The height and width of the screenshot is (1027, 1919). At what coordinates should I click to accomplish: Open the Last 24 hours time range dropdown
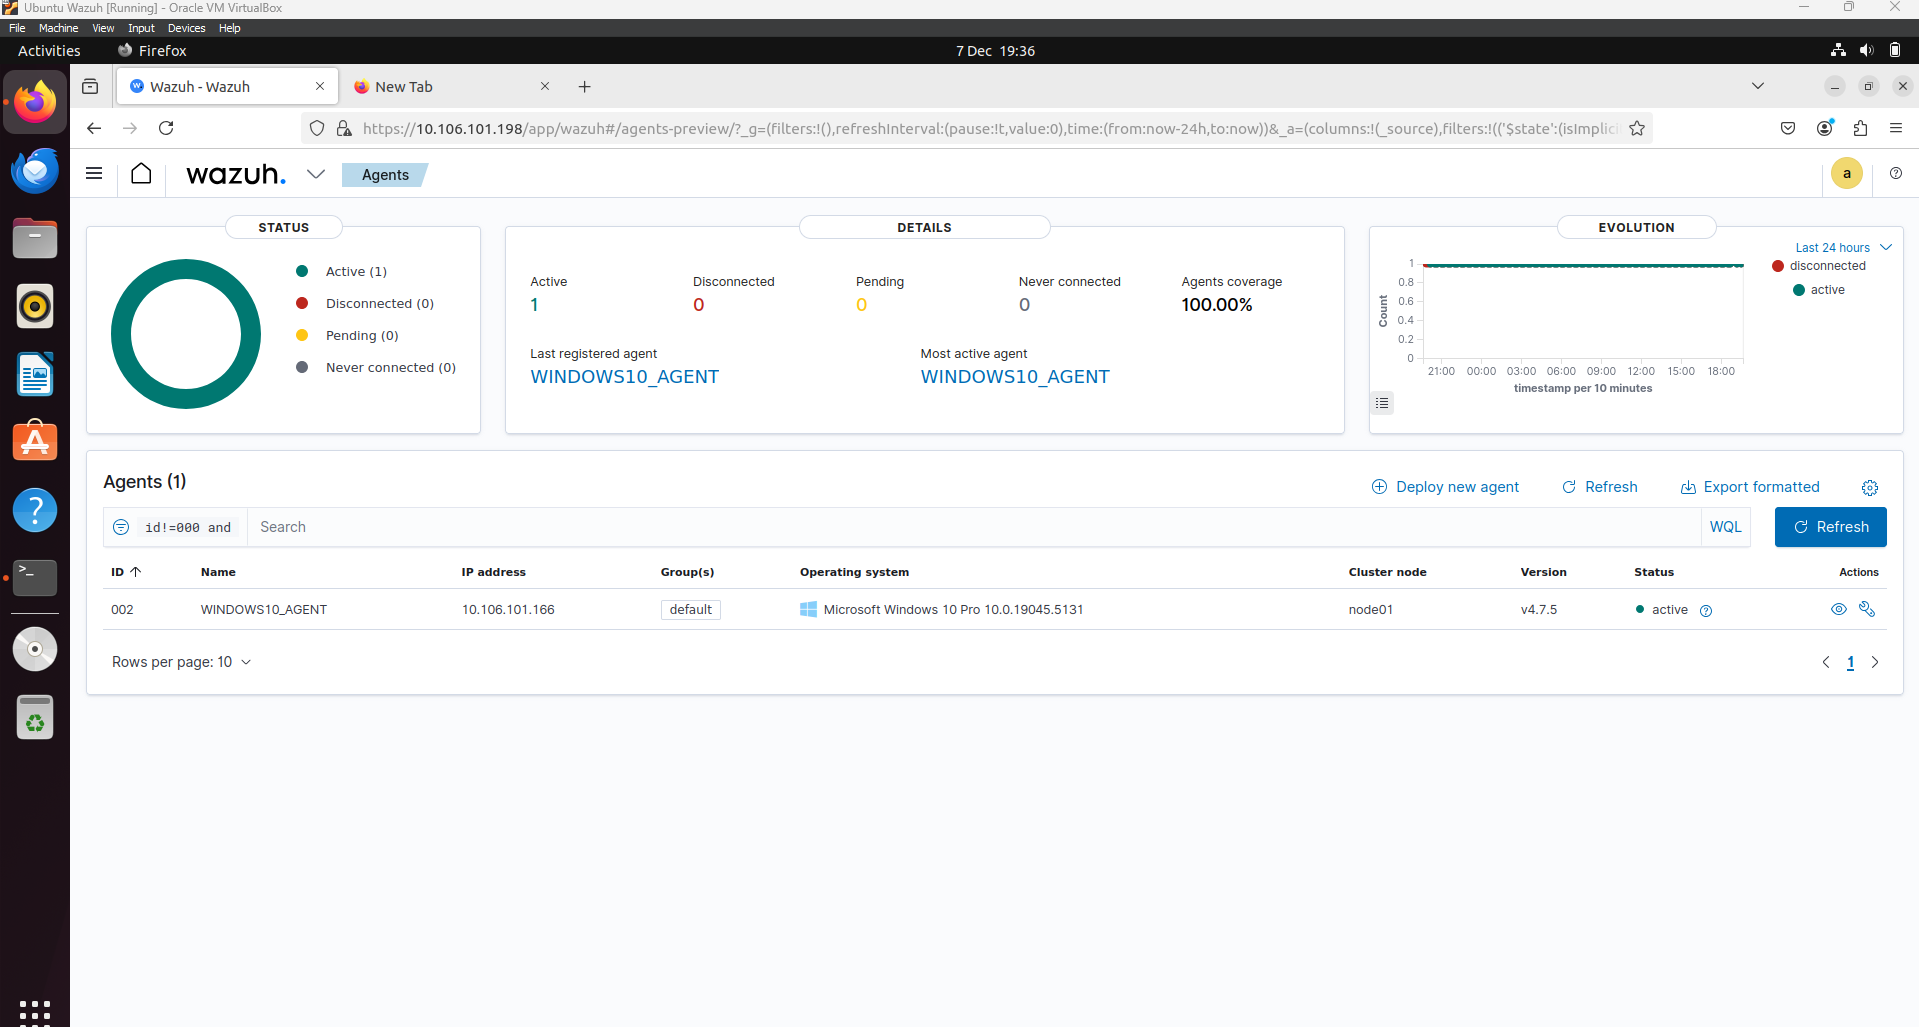(1840, 247)
